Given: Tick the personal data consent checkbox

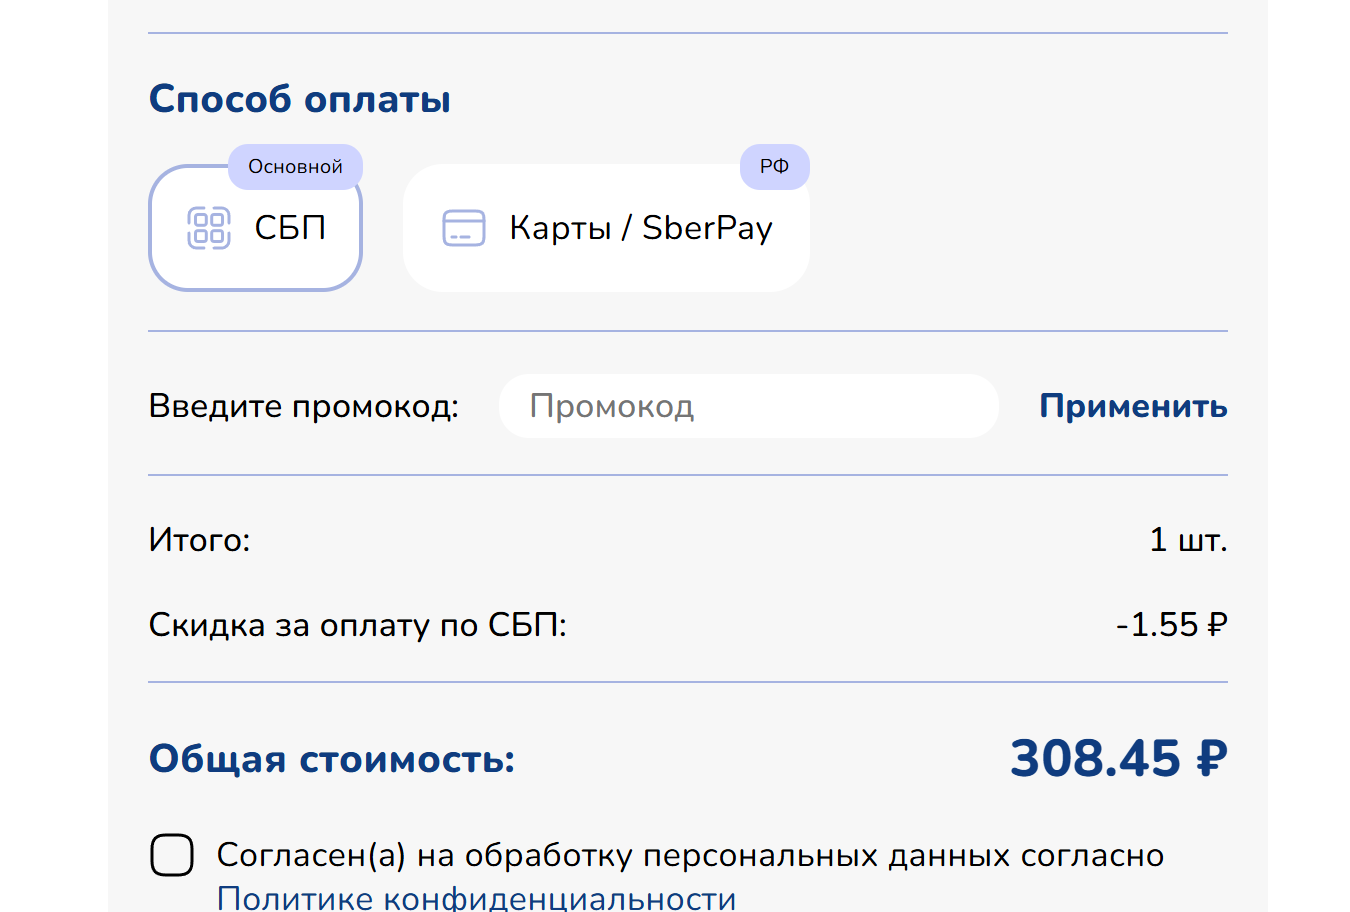Looking at the screenshot, I should pos(172,855).
